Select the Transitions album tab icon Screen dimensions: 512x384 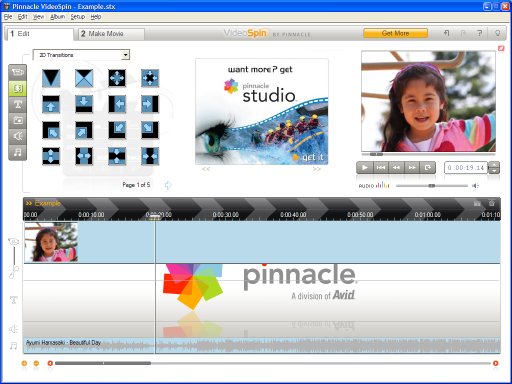(18, 88)
